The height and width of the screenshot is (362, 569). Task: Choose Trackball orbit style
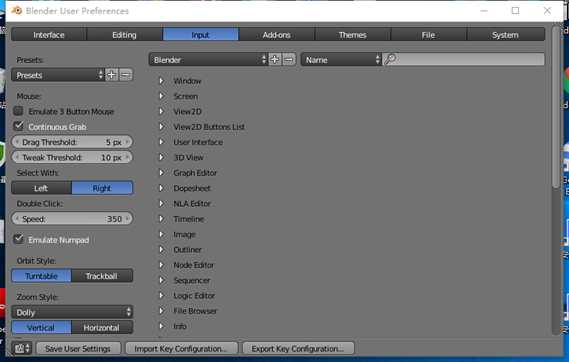coord(102,276)
